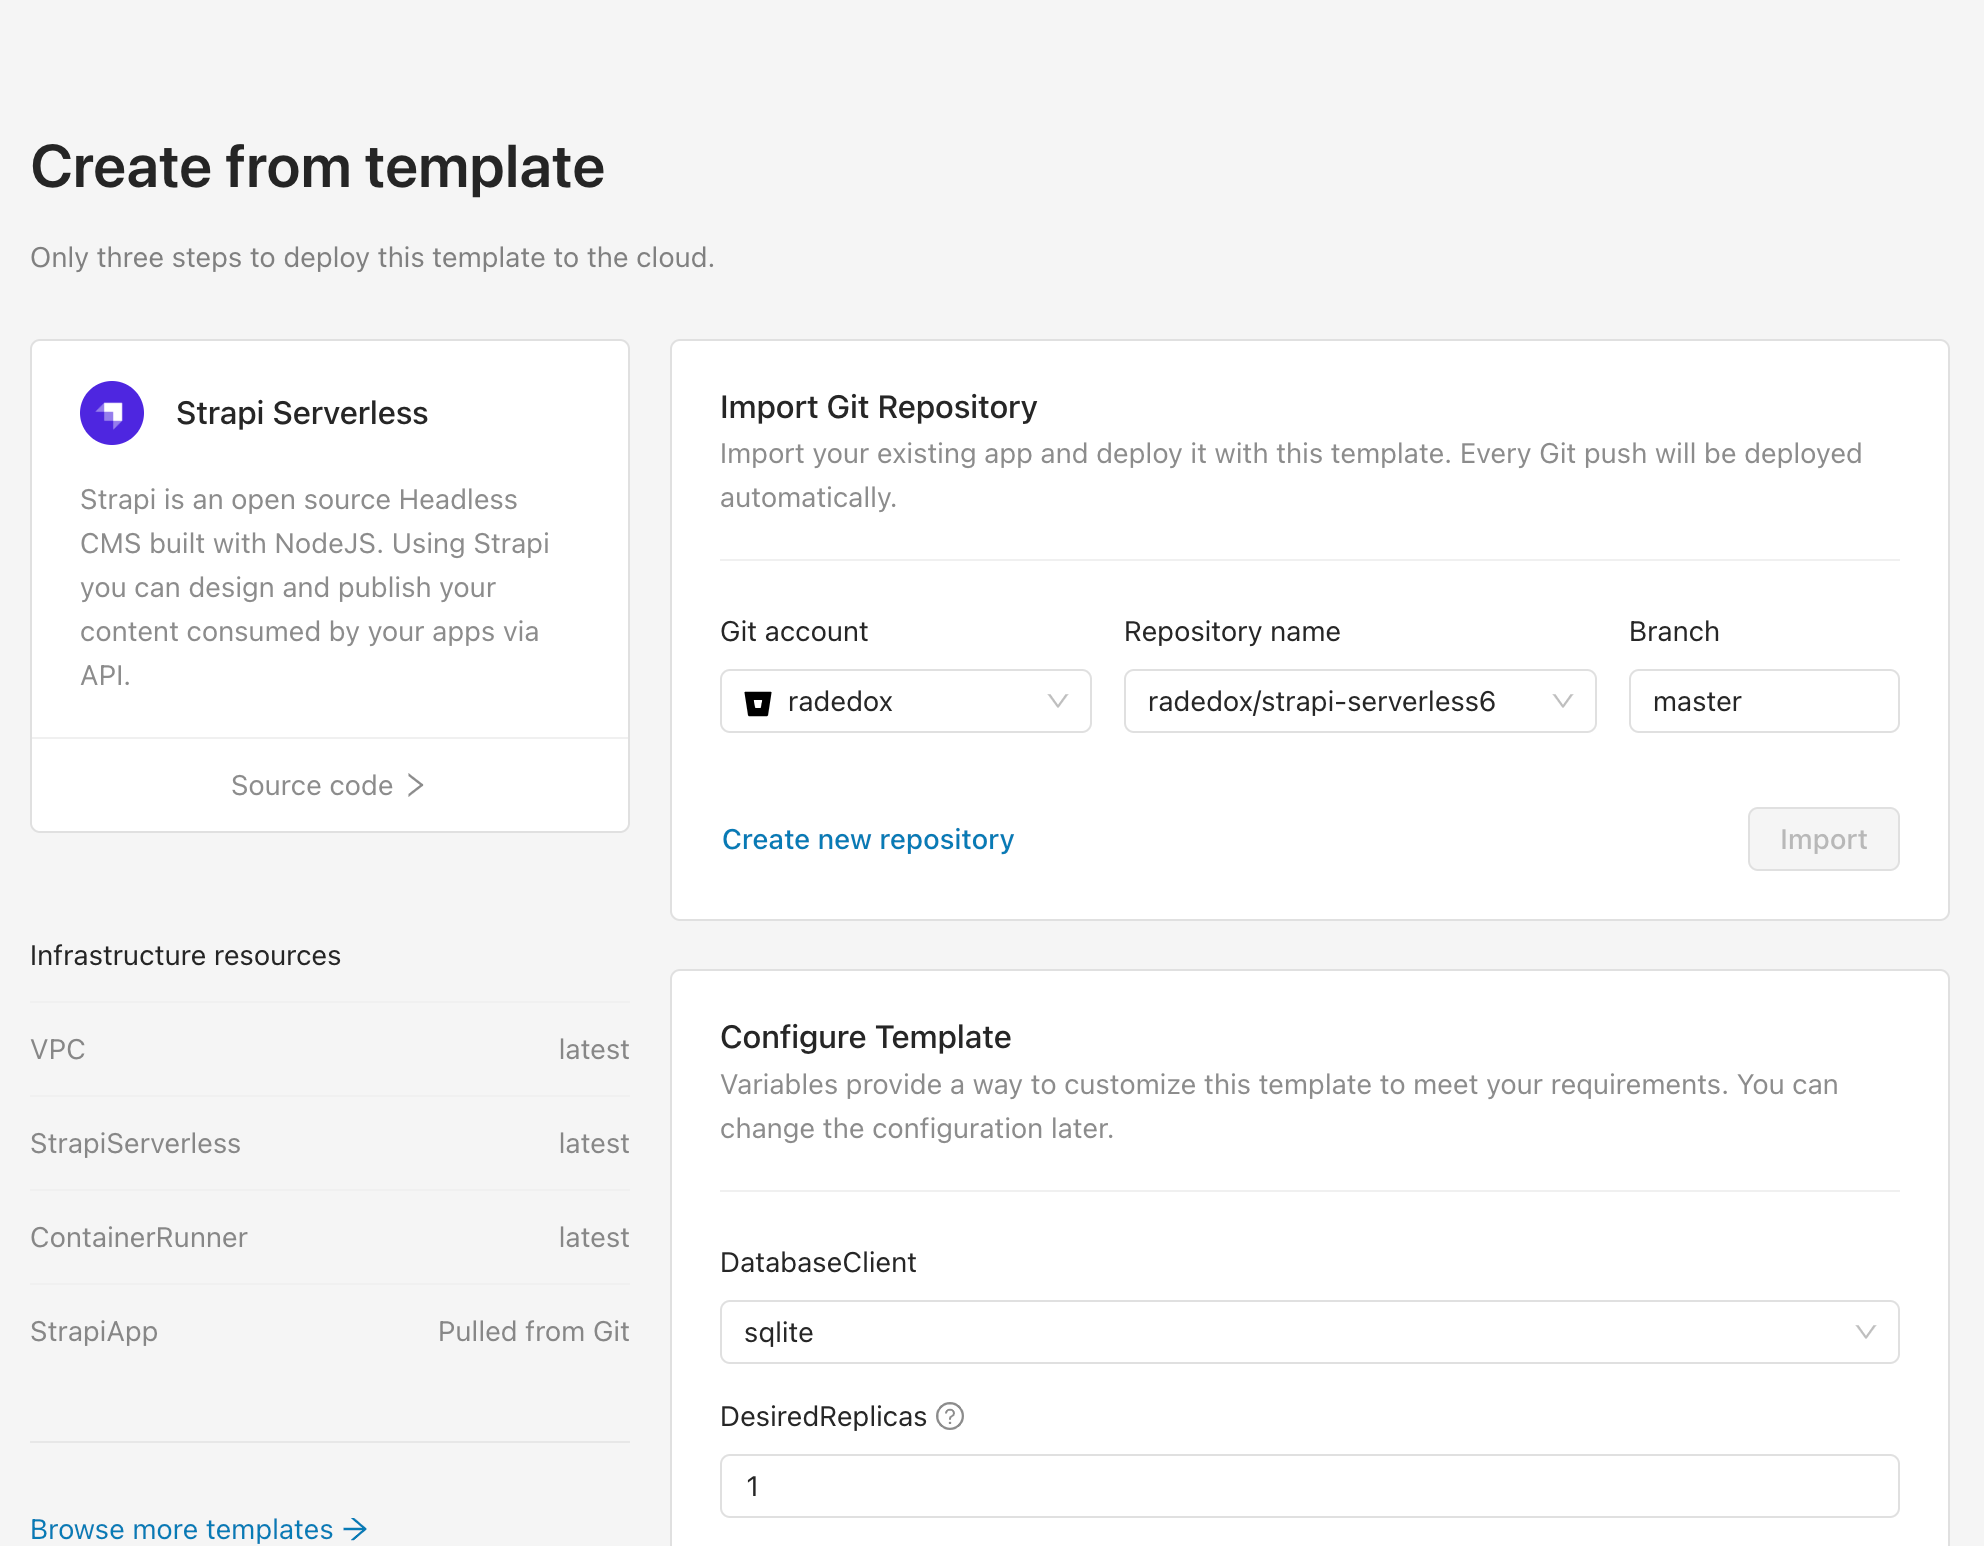Screen dimensions: 1984x1546
Task: Click the Repository name field label
Action: click(x=1232, y=631)
